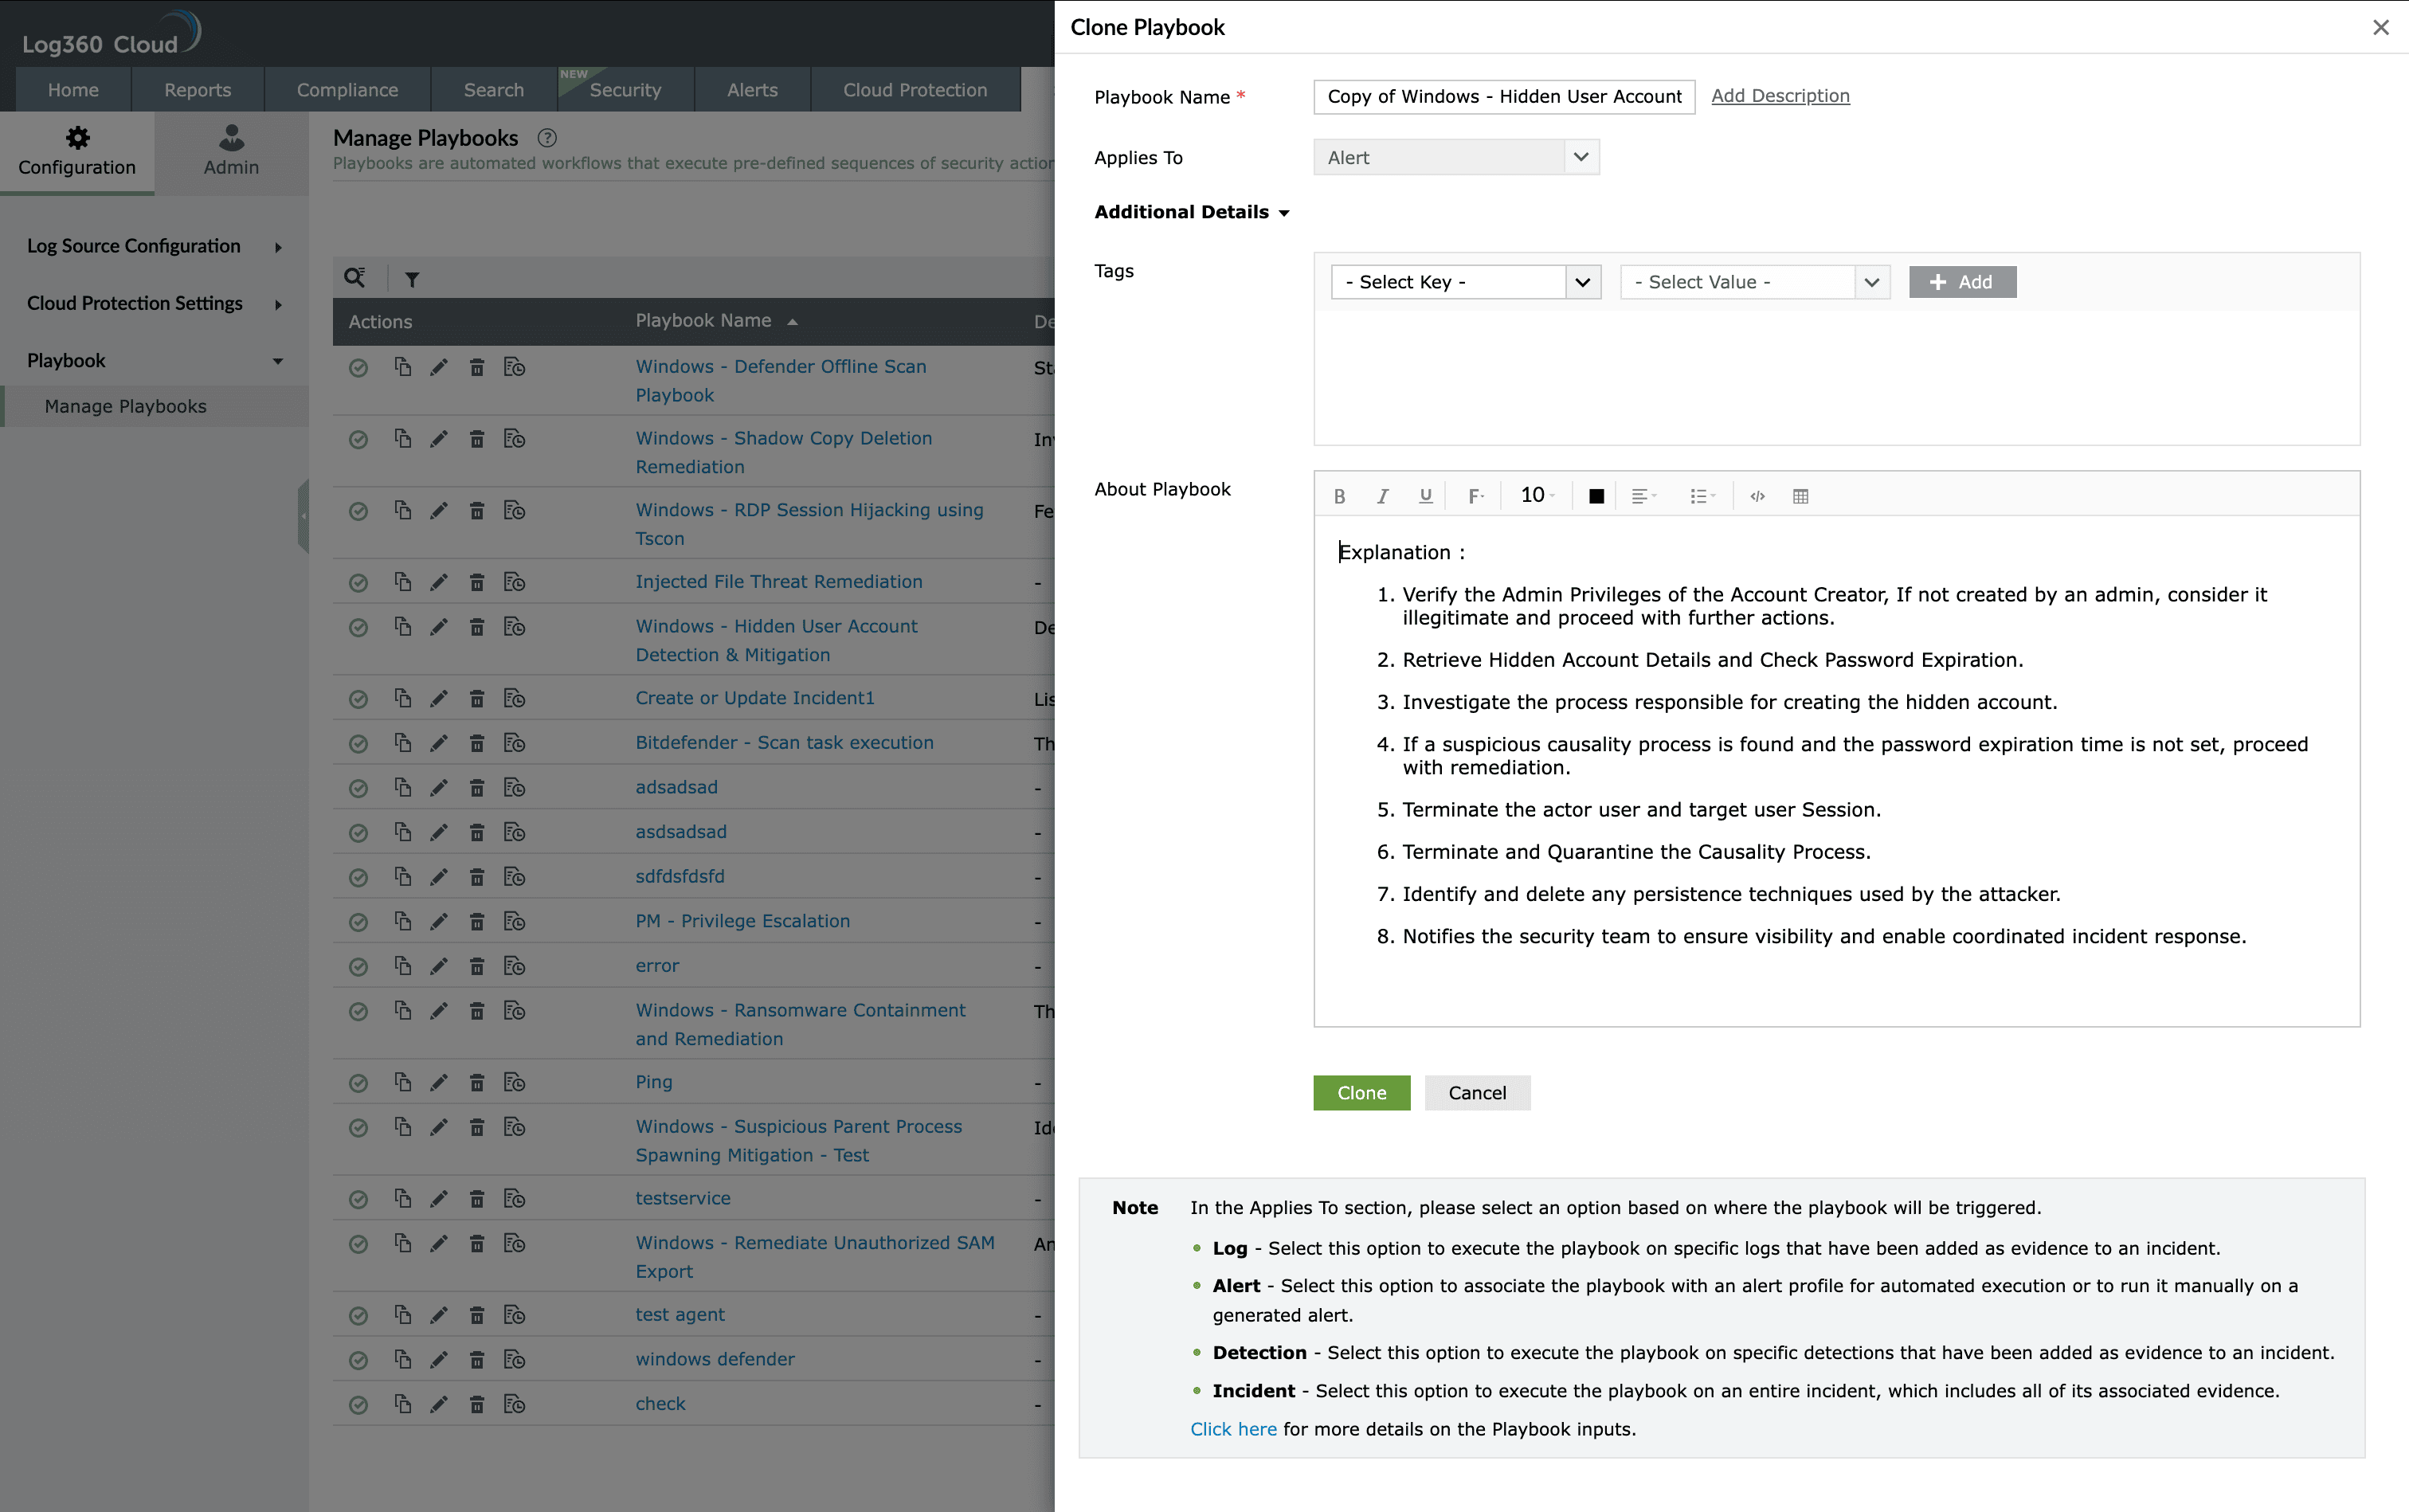2409x1512 pixels.
Task: Collapse the left sidebar panel handle
Action: pos(303,516)
